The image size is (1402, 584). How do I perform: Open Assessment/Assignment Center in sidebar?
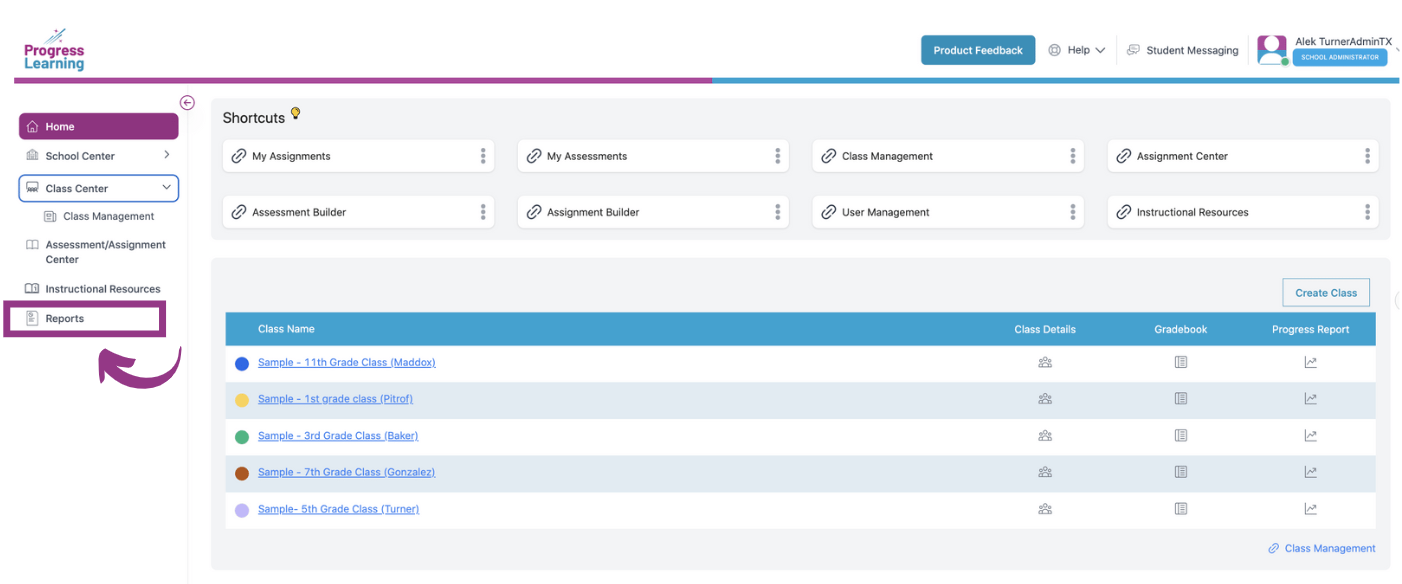click(x=96, y=252)
